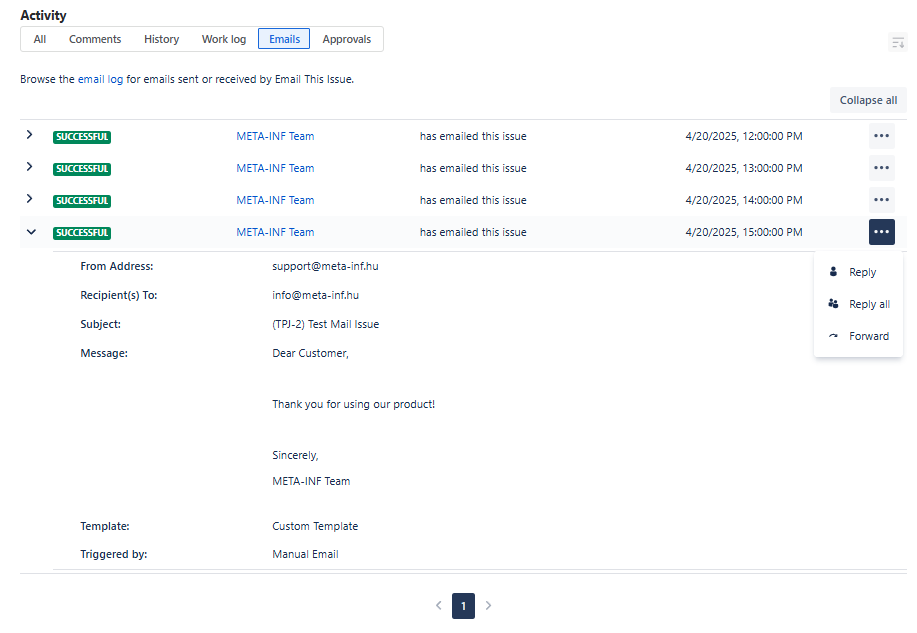Screen dimensions: 917x633
Task: Choose Forward from the actions menu
Action: 868,336
